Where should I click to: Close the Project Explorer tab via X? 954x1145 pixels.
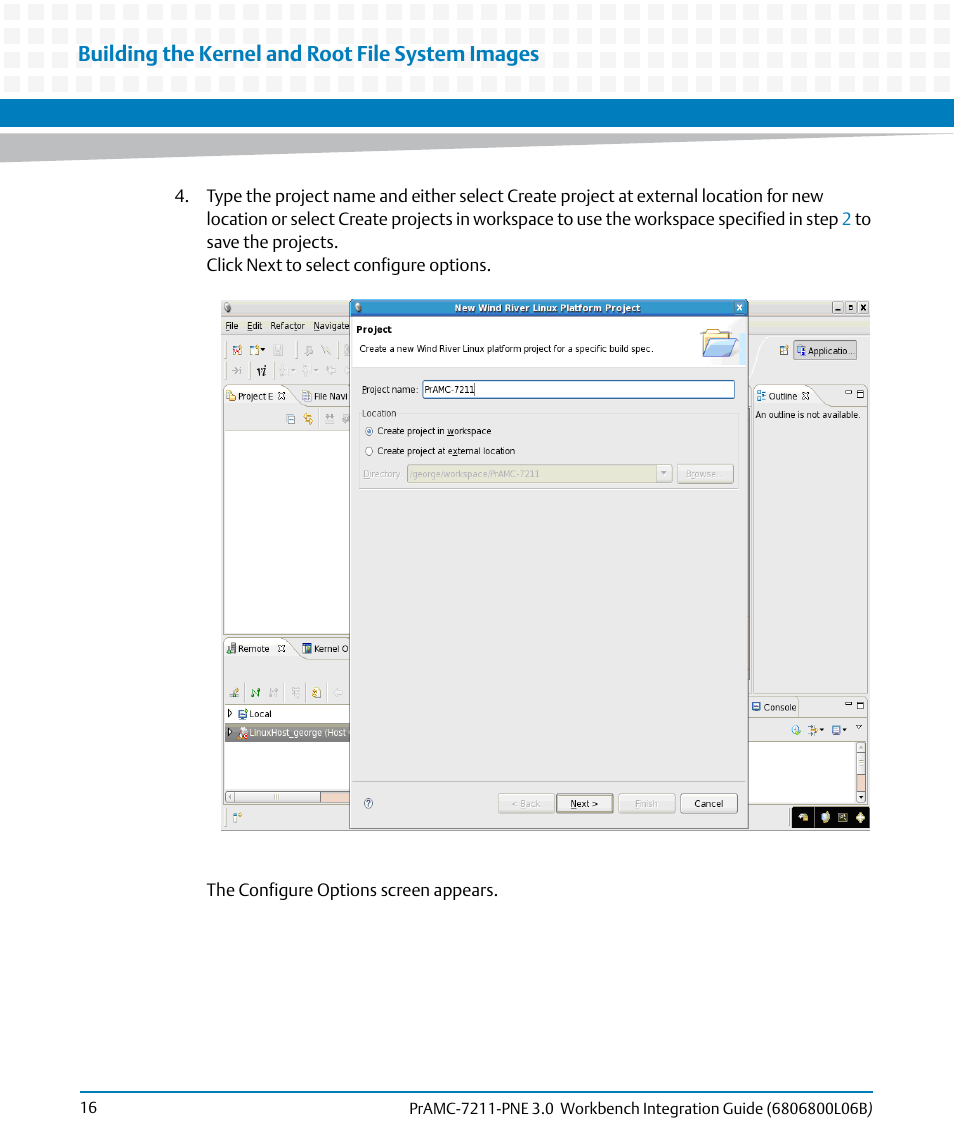coord(282,396)
